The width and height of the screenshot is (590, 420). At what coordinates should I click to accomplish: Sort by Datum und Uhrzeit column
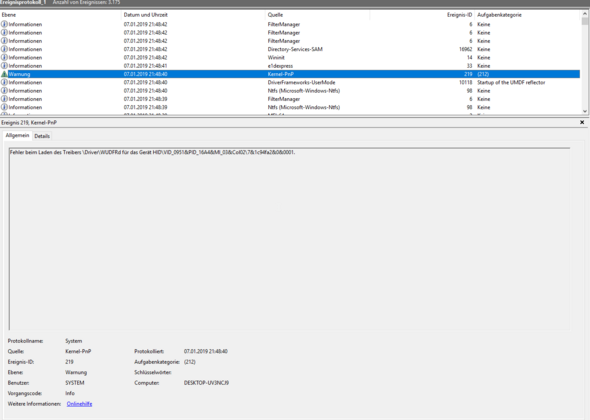(194, 15)
